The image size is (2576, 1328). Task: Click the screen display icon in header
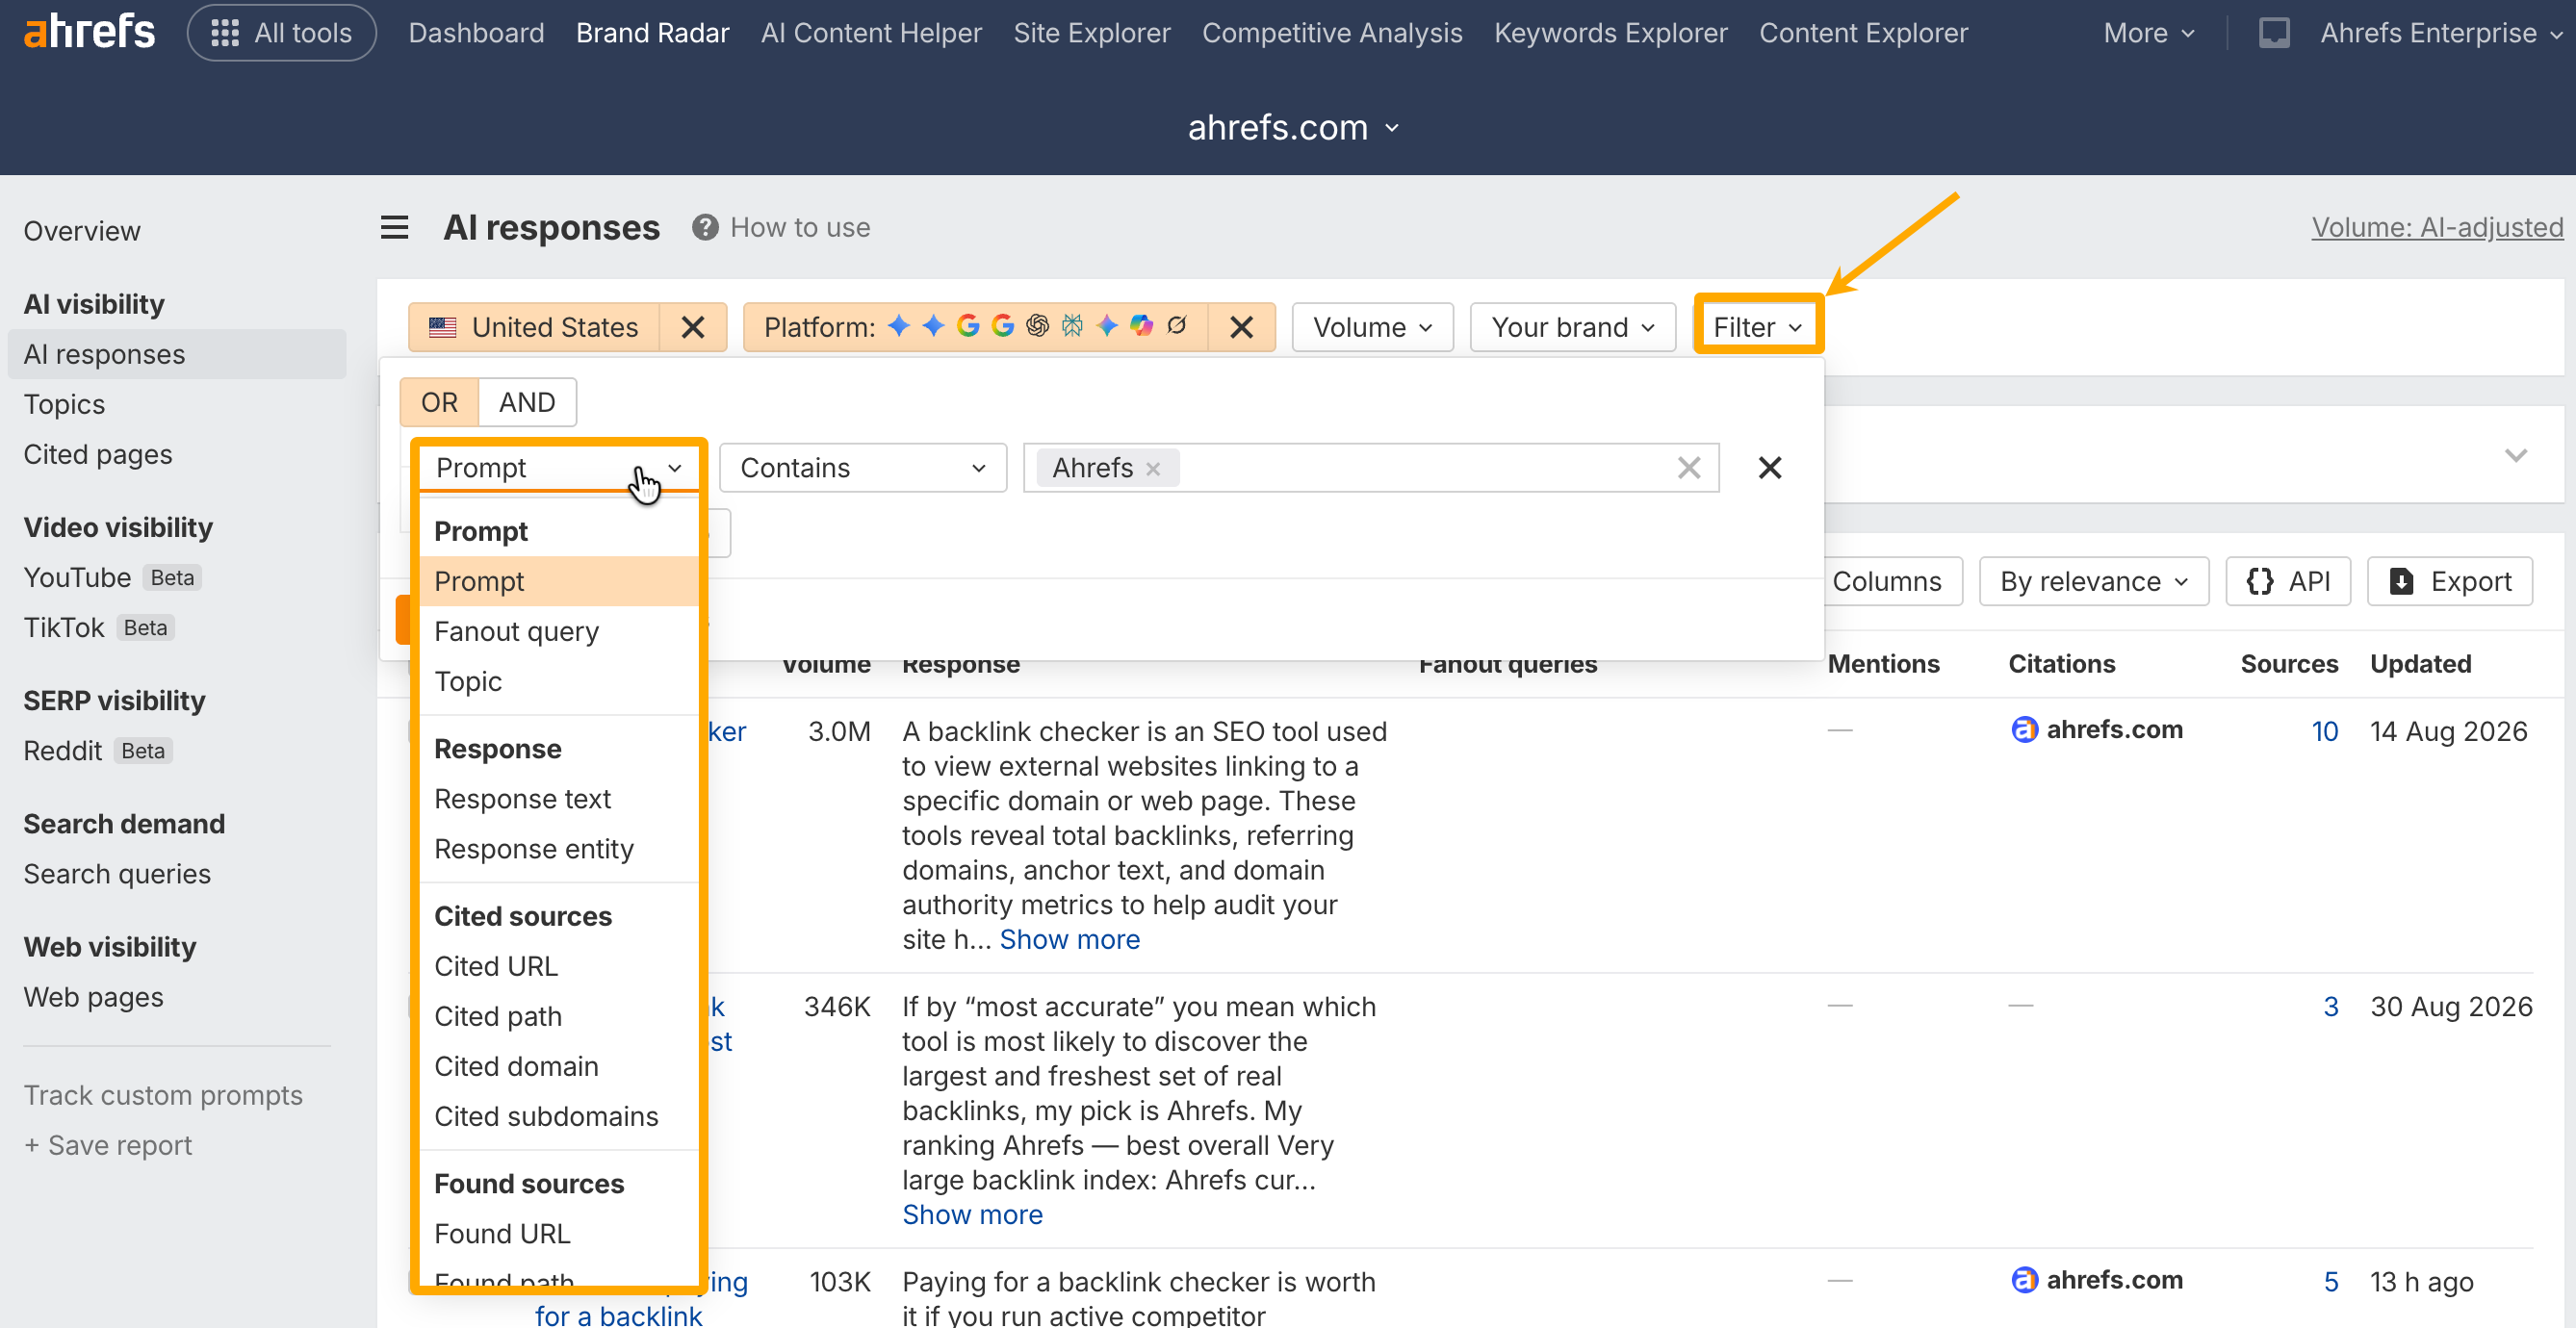[2273, 33]
